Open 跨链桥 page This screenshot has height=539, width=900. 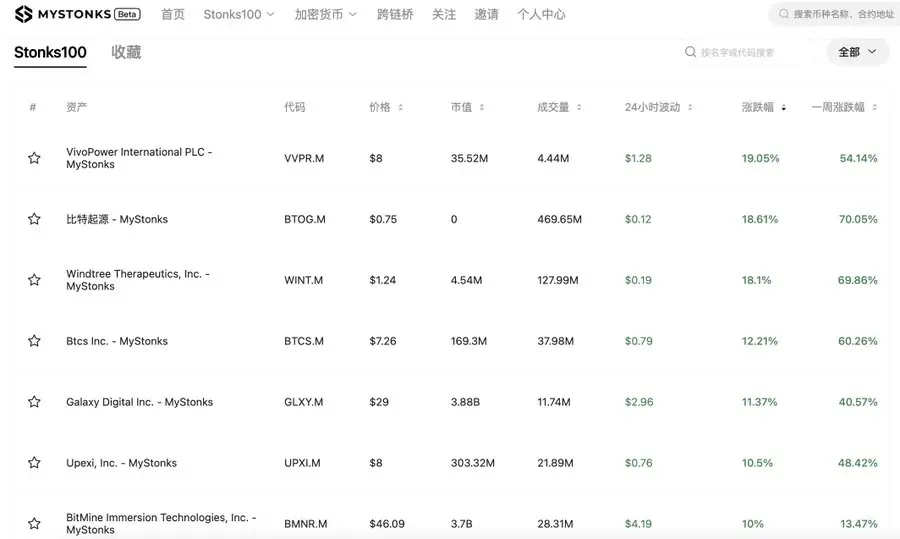(395, 14)
